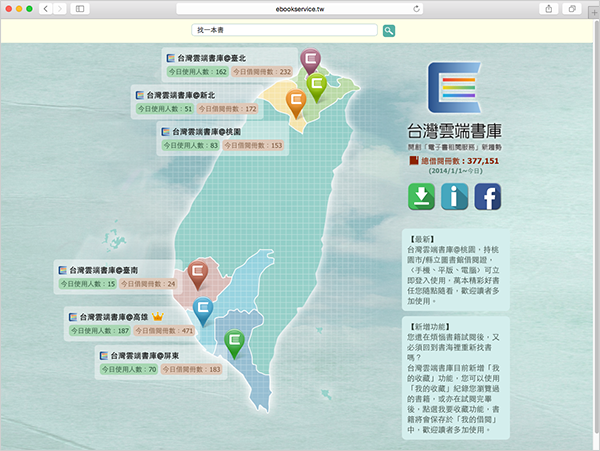Image resolution: width=600 pixels, height=451 pixels.
Task: Click the green Pingtung map pin
Action: point(234,344)
